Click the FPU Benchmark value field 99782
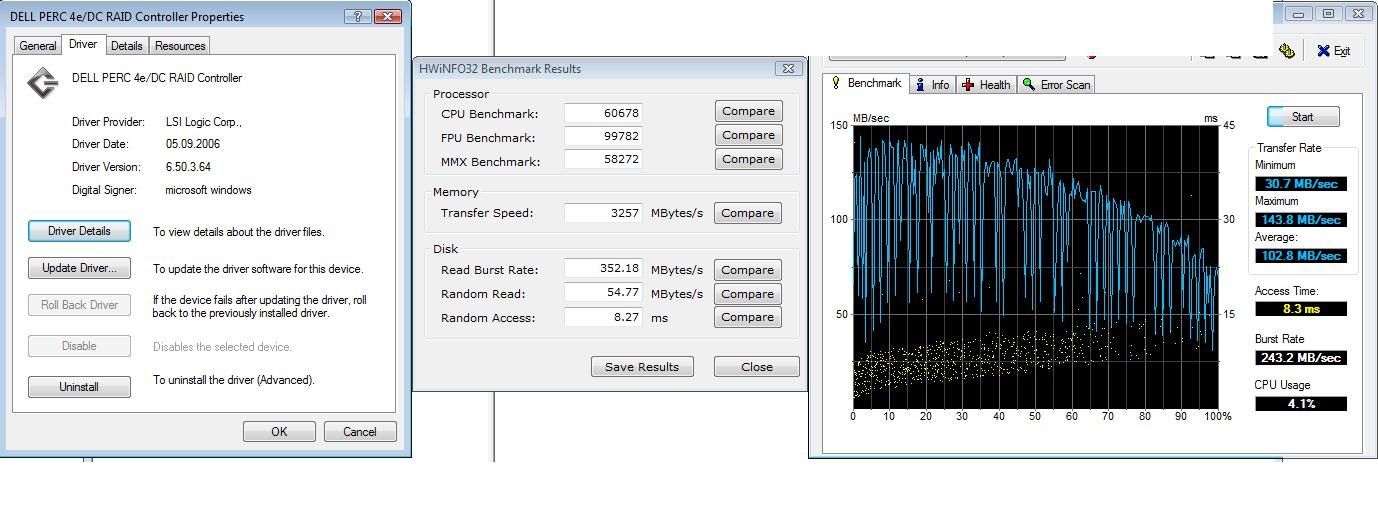 click(x=603, y=136)
